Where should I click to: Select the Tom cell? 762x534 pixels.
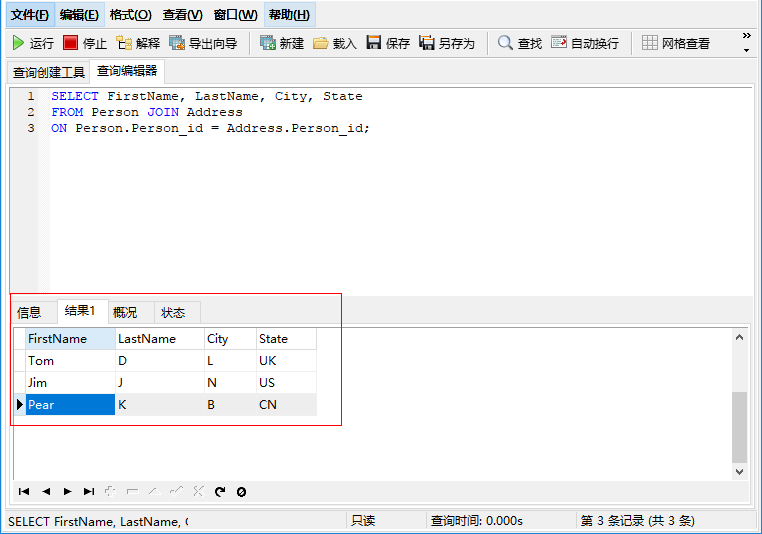pos(70,361)
